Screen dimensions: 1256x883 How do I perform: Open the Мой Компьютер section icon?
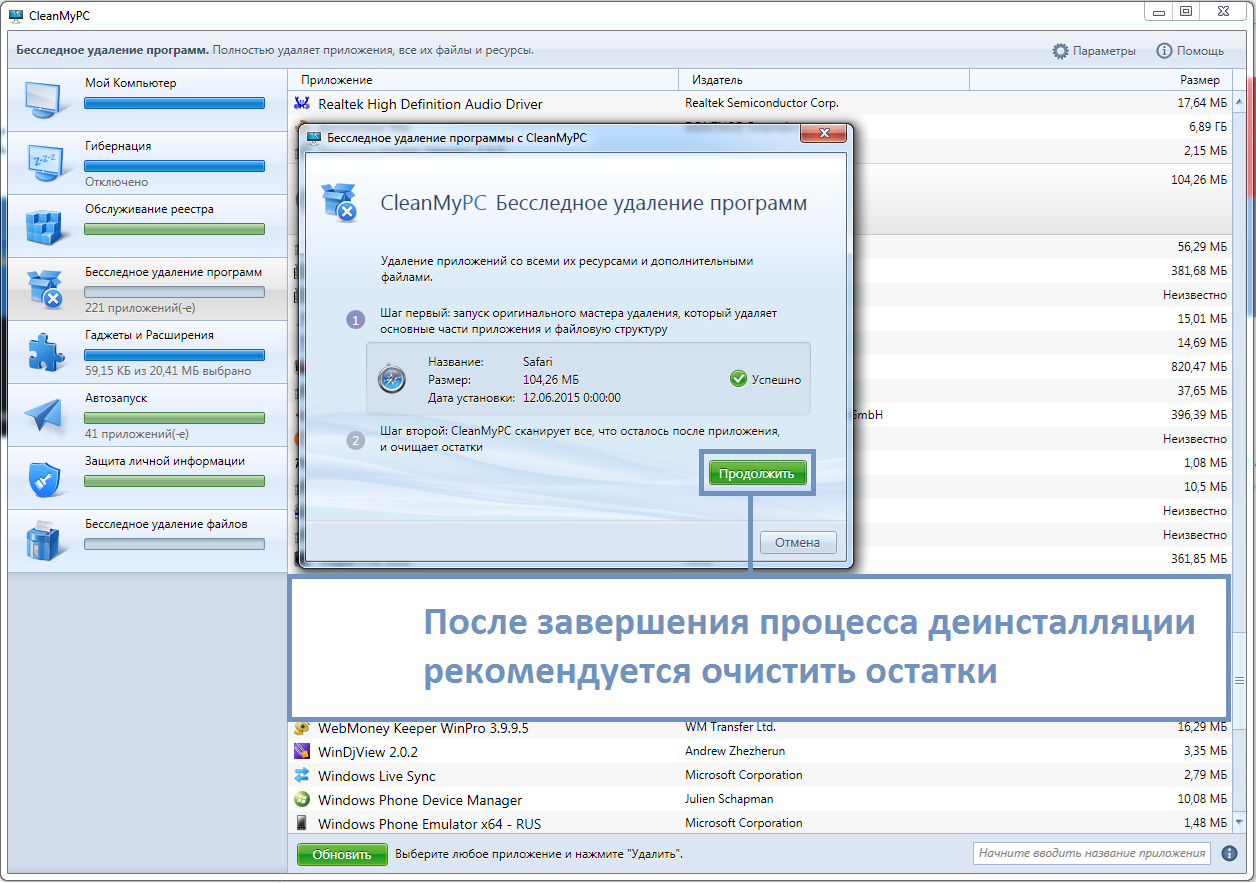(x=42, y=99)
